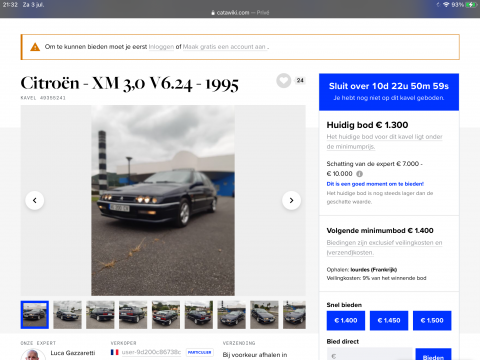This screenshot has width=480, height=360.
Task: Tap the heart favorite icon
Action: [x=284, y=80]
